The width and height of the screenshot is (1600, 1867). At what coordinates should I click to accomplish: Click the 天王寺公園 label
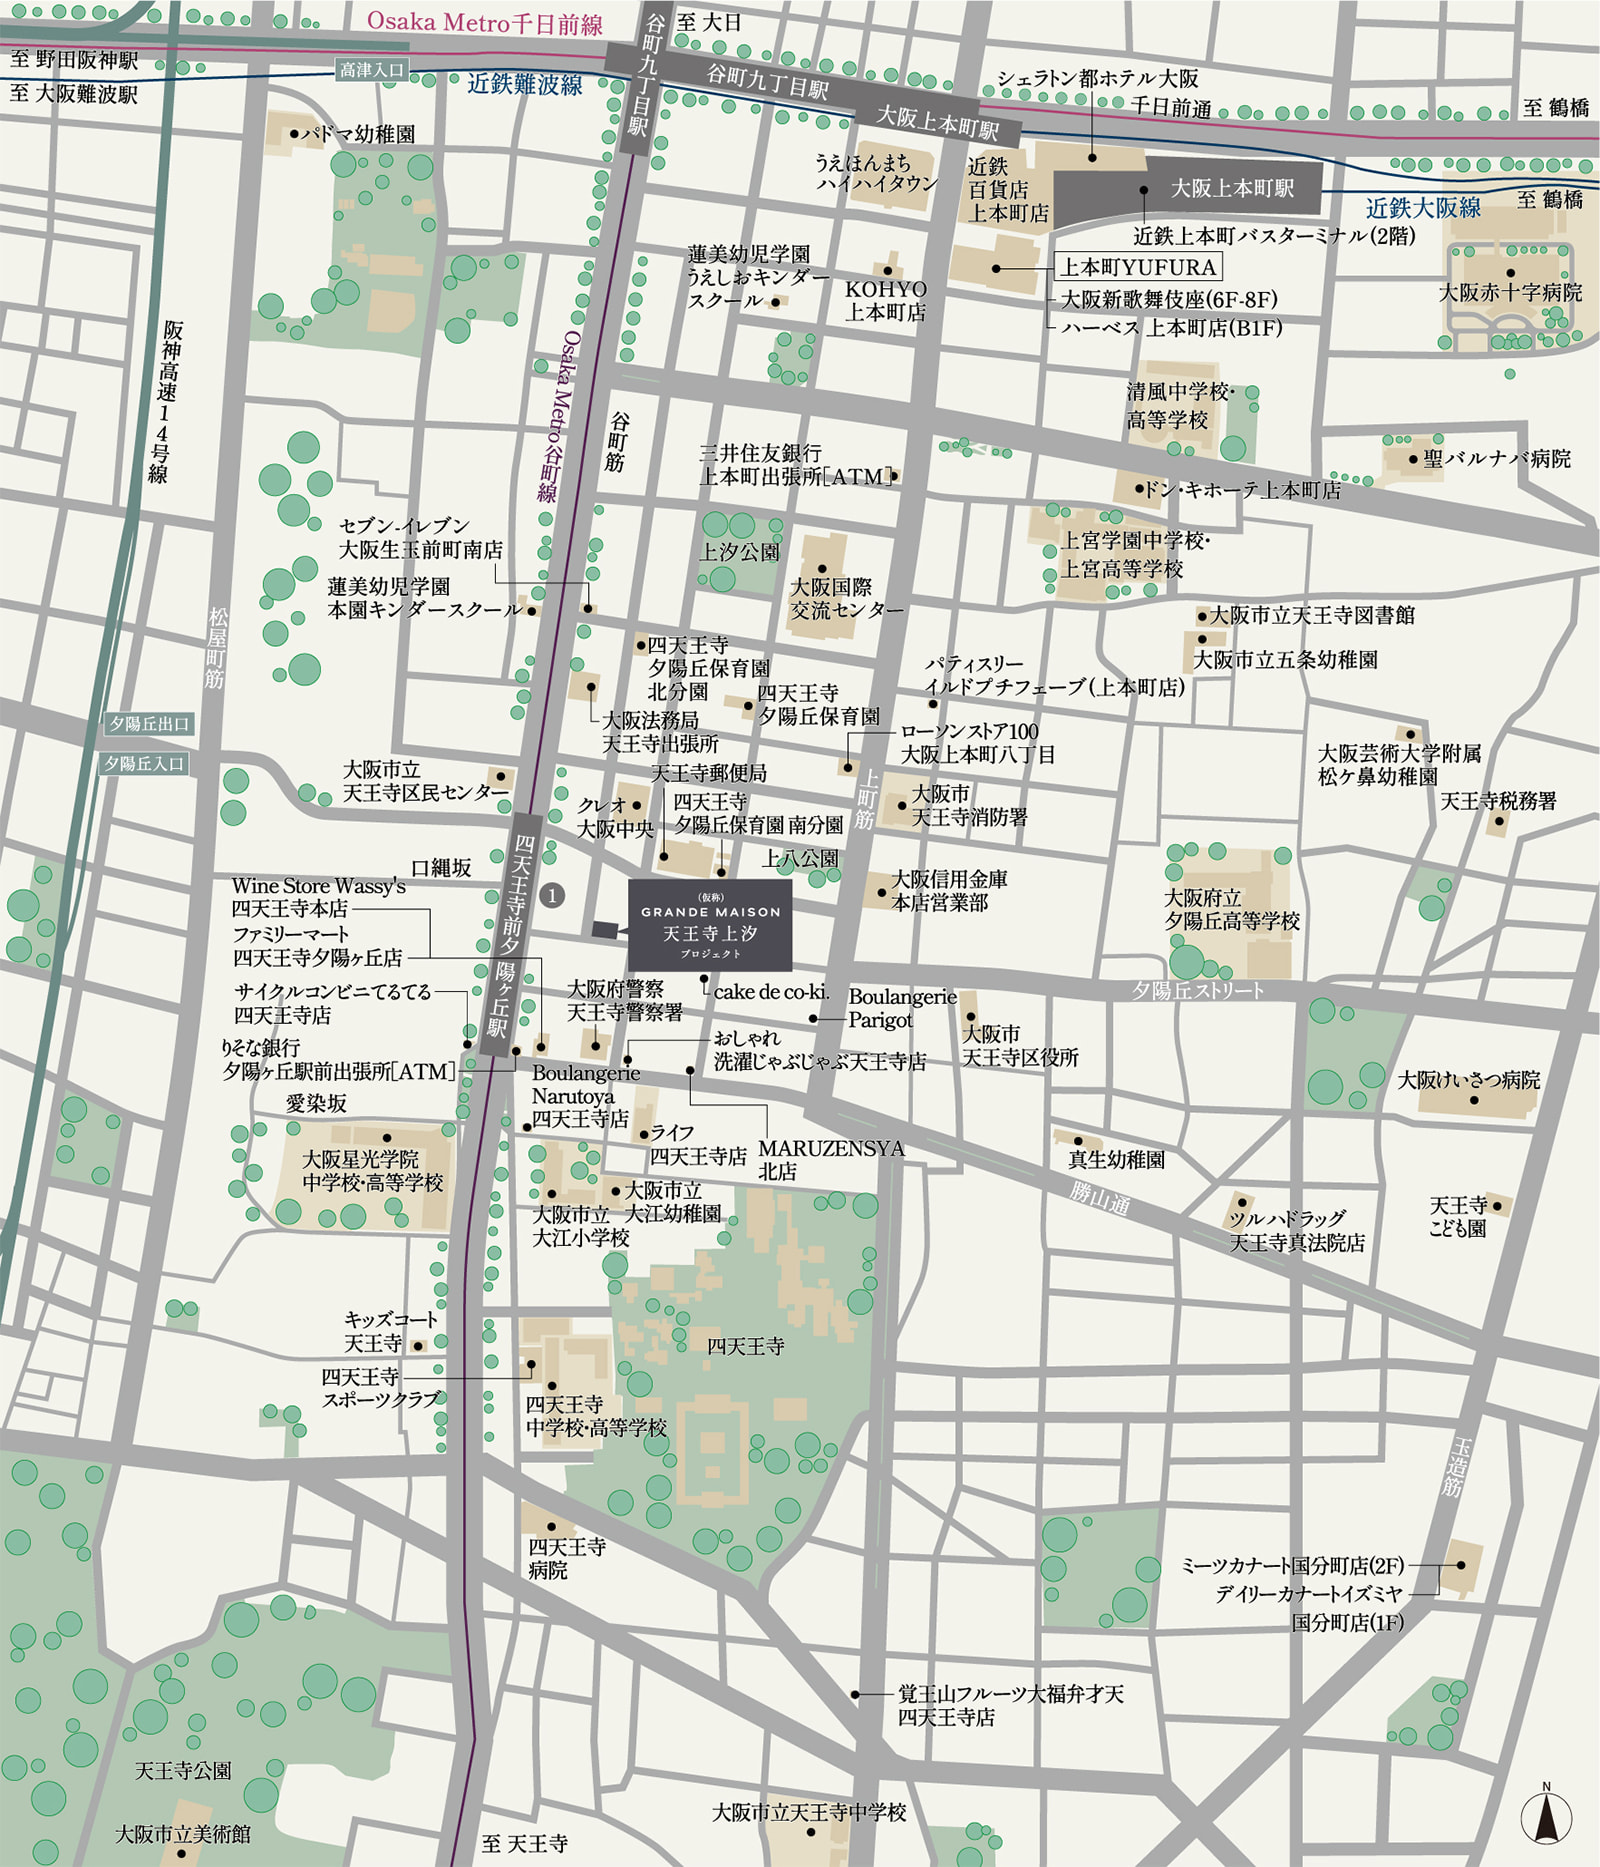(183, 1771)
